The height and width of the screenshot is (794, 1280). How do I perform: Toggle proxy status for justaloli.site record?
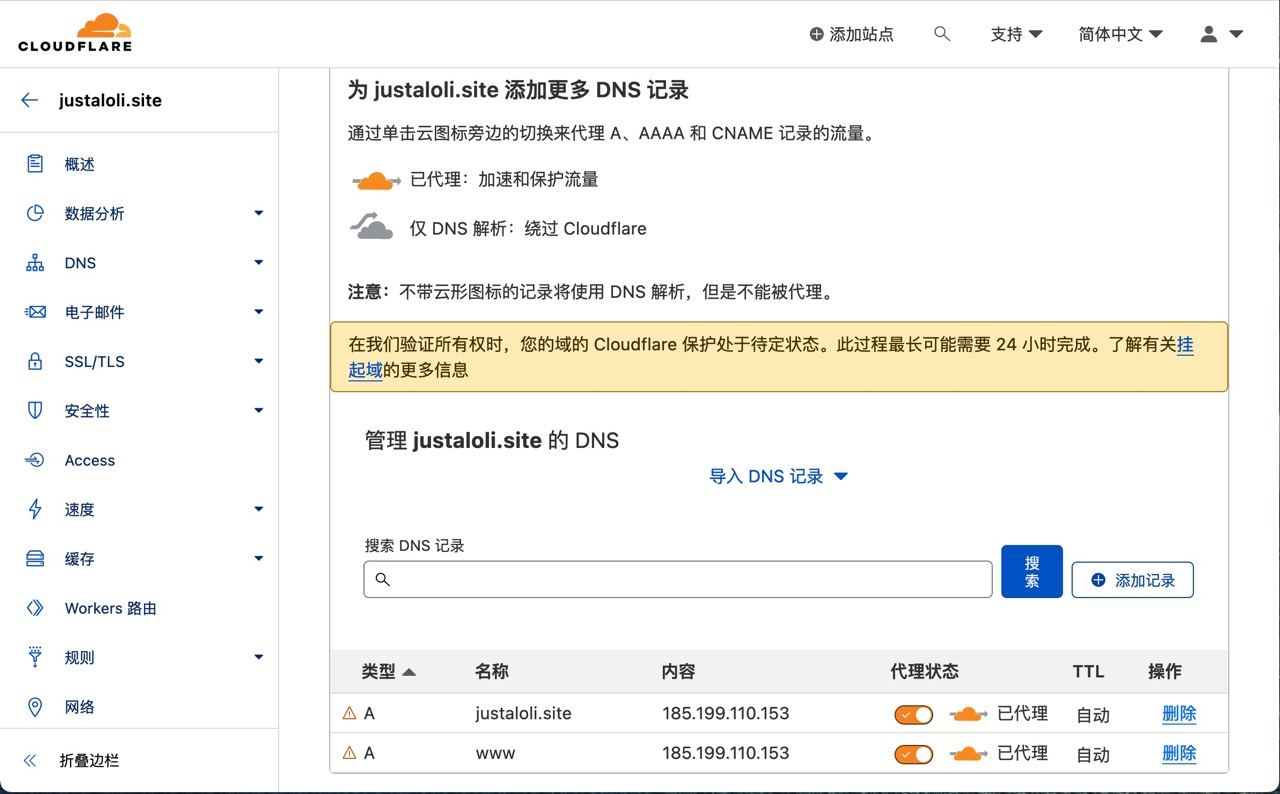pos(913,714)
